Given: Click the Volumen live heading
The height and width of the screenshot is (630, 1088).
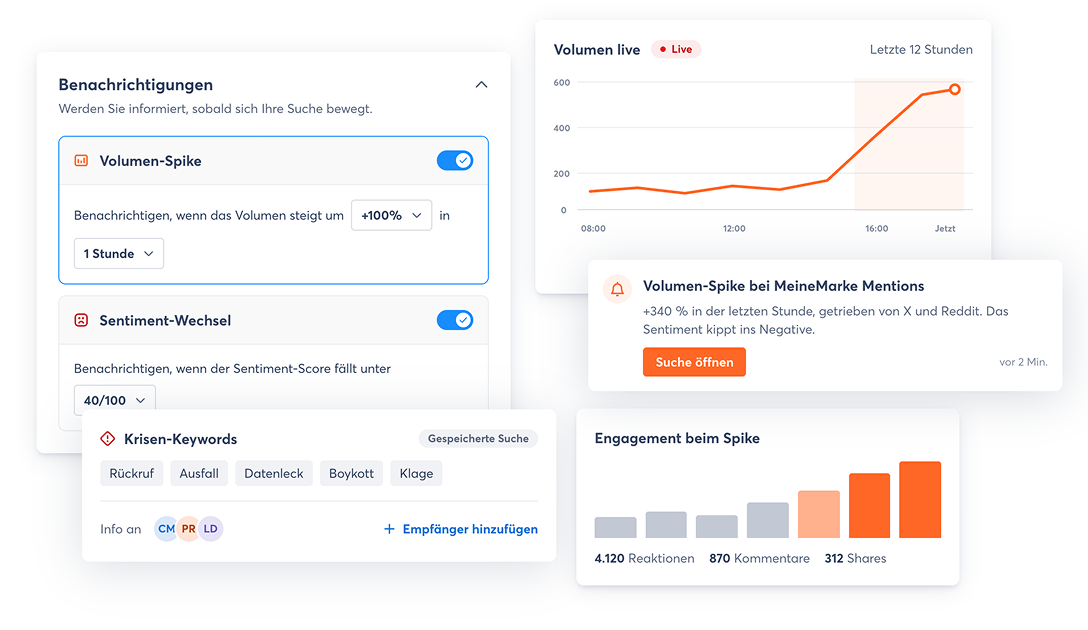Looking at the screenshot, I should pos(597,50).
